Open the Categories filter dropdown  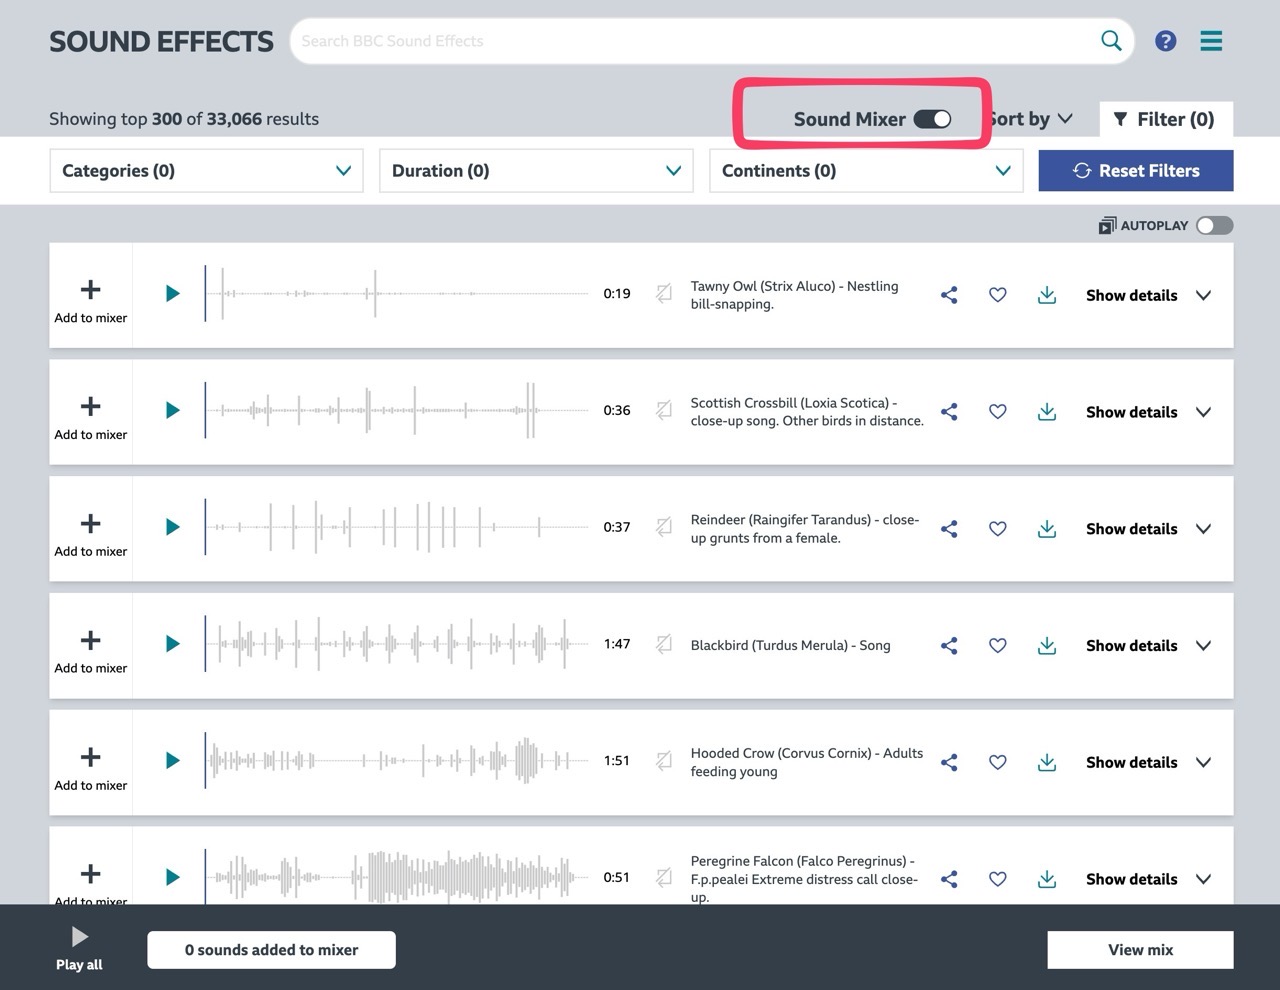[x=206, y=170]
